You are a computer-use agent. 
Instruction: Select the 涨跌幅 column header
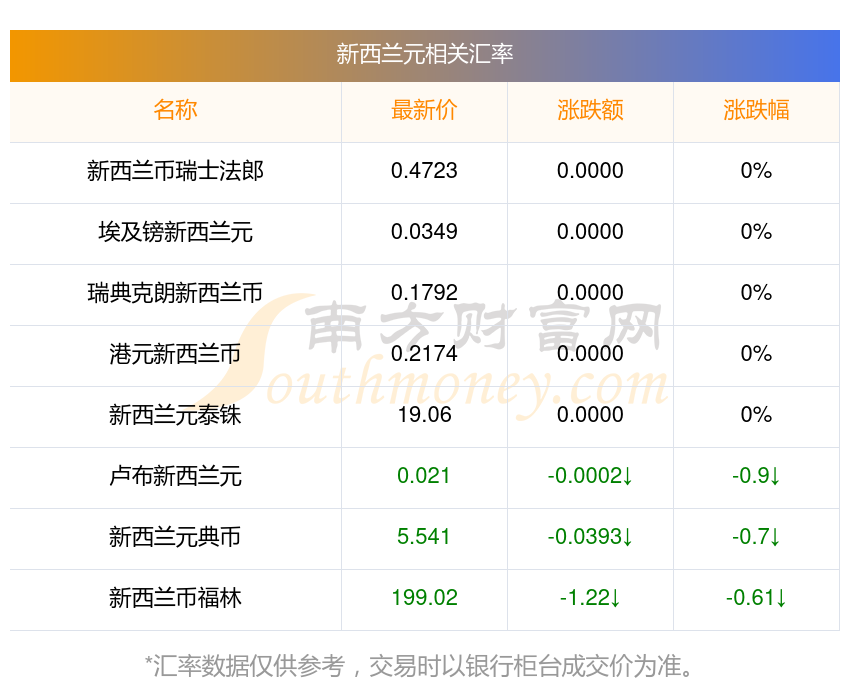point(756,110)
